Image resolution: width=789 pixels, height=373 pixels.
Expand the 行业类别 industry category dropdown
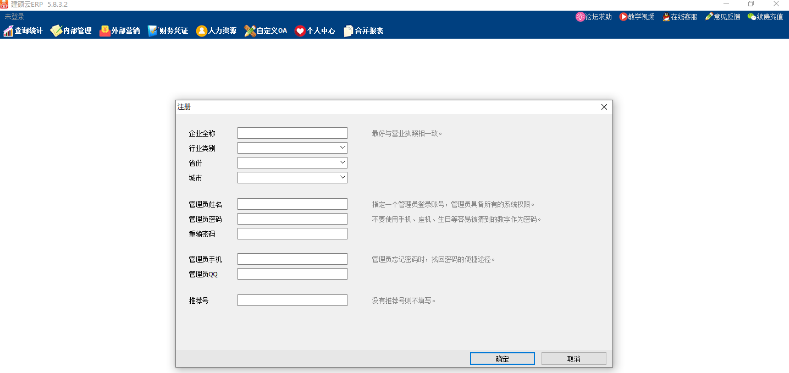342,148
